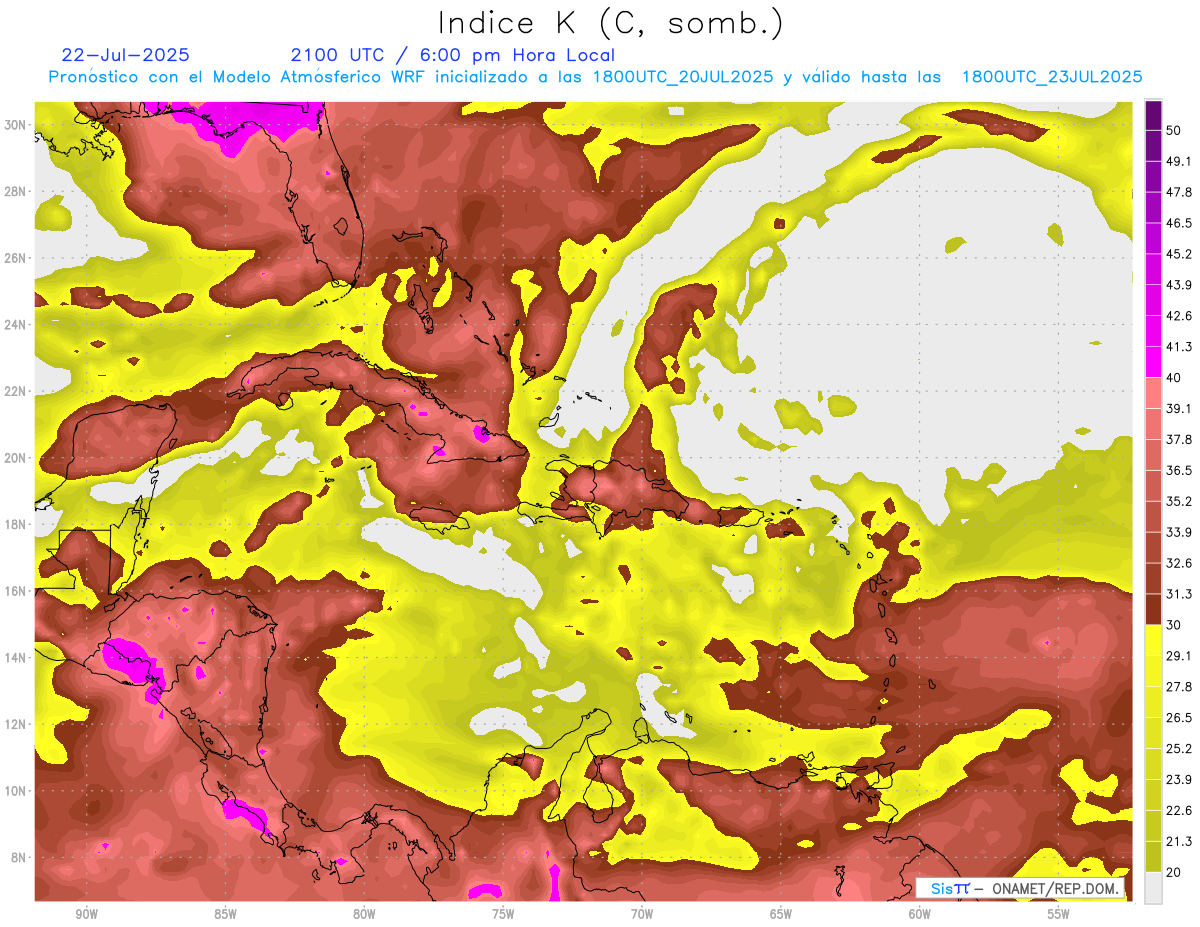
Task: Click the '70W' longitude label
Action: pos(642,915)
